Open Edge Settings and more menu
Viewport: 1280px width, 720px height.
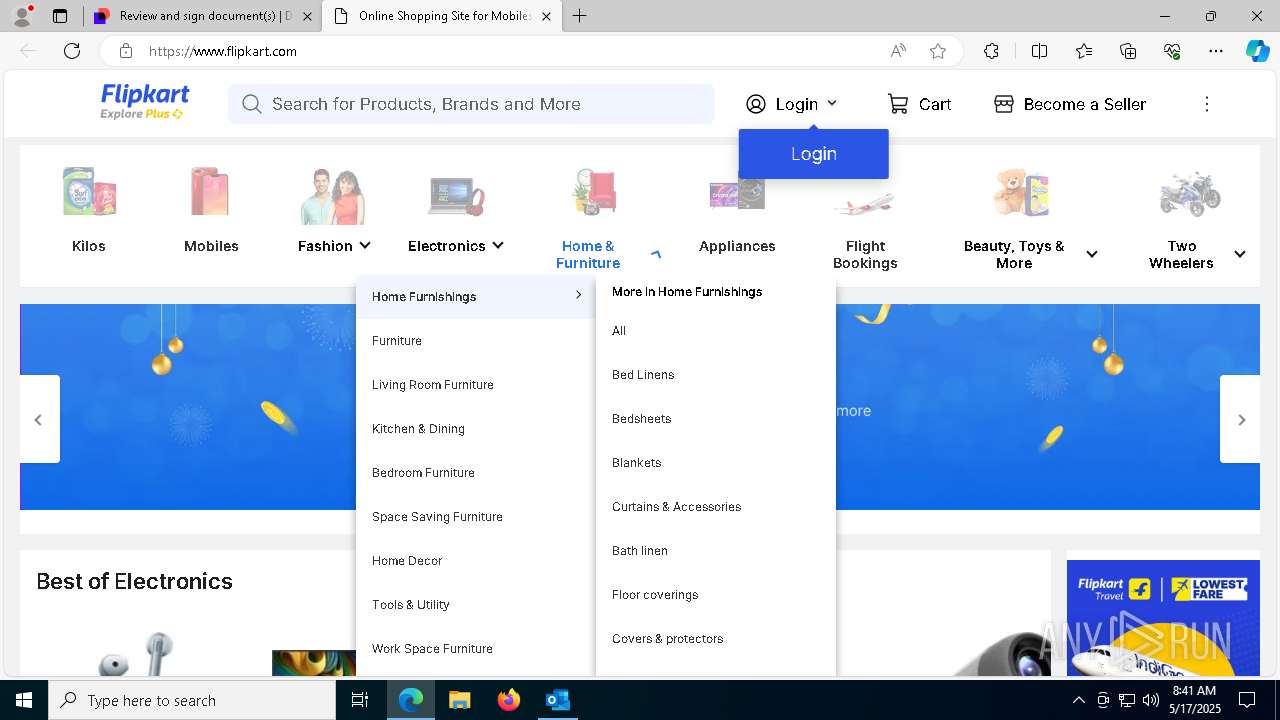(1216, 51)
